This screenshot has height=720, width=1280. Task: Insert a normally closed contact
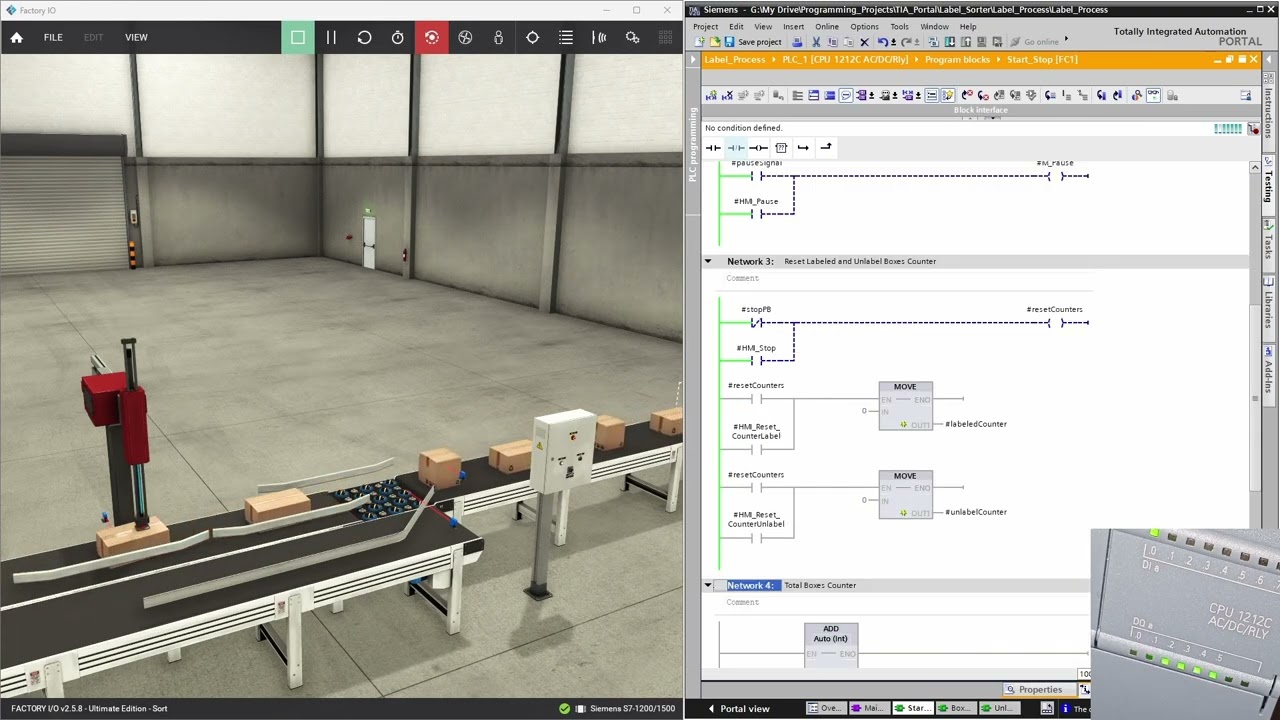[x=736, y=148]
